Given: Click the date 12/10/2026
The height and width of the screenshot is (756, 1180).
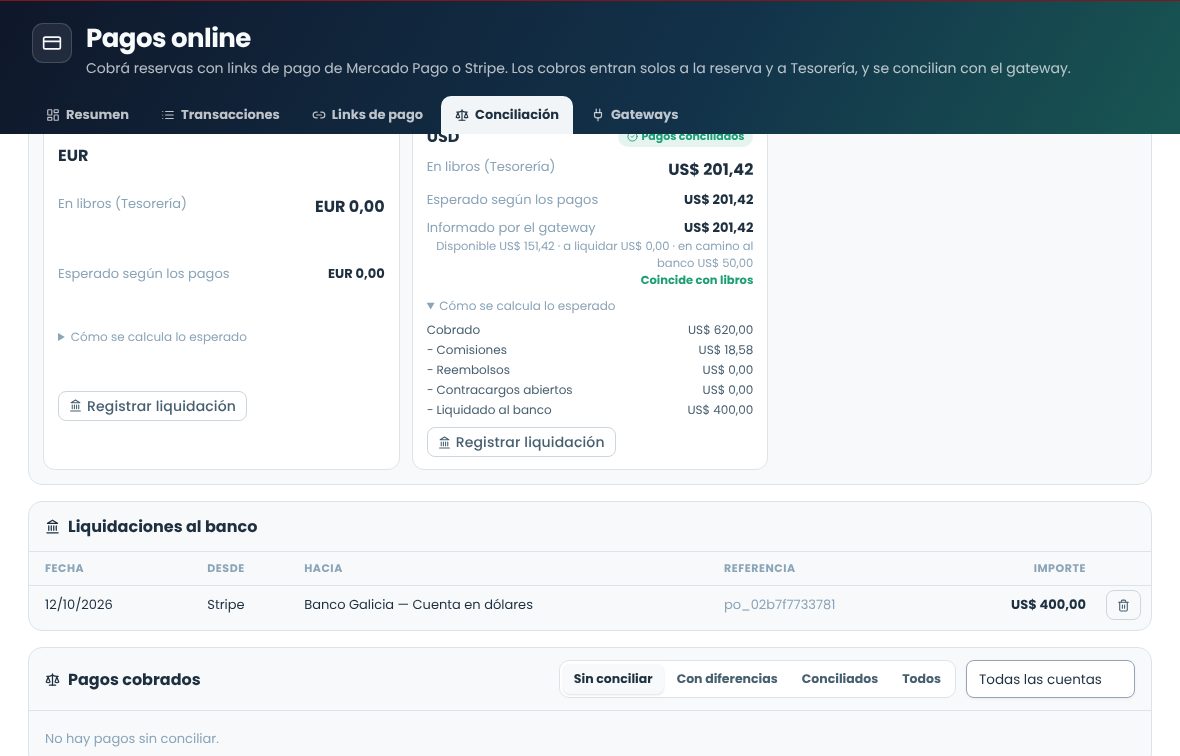Looking at the screenshot, I should [78, 605].
